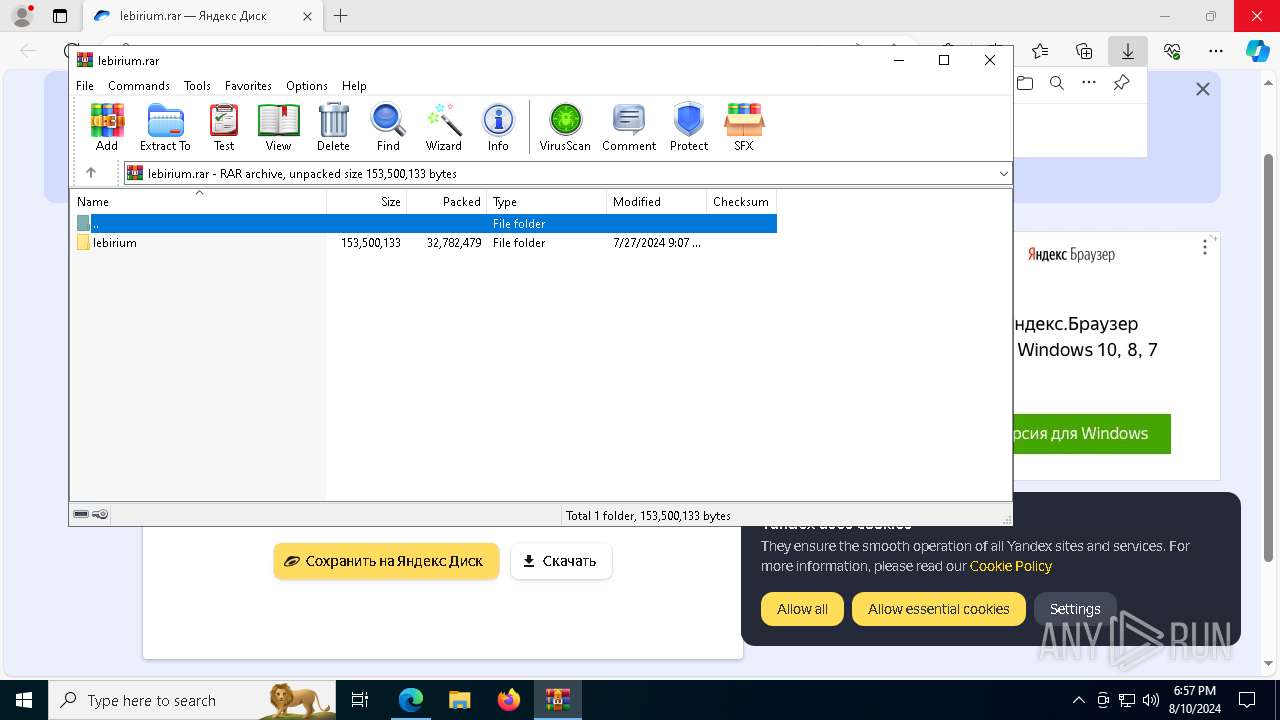Open File Explorer from the taskbar

(459, 700)
